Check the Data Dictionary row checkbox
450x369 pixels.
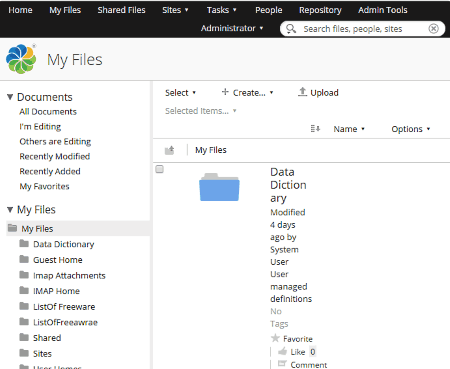point(160,169)
